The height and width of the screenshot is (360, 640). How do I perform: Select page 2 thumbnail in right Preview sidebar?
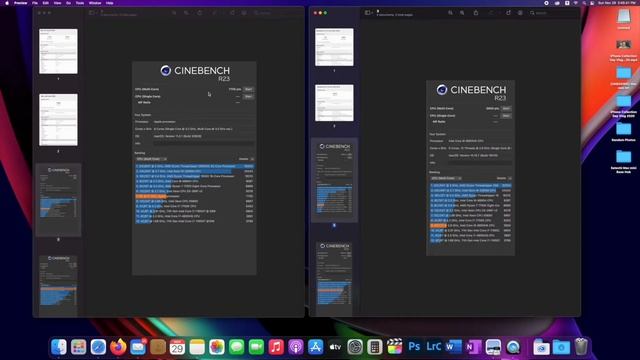click(x=334, y=102)
